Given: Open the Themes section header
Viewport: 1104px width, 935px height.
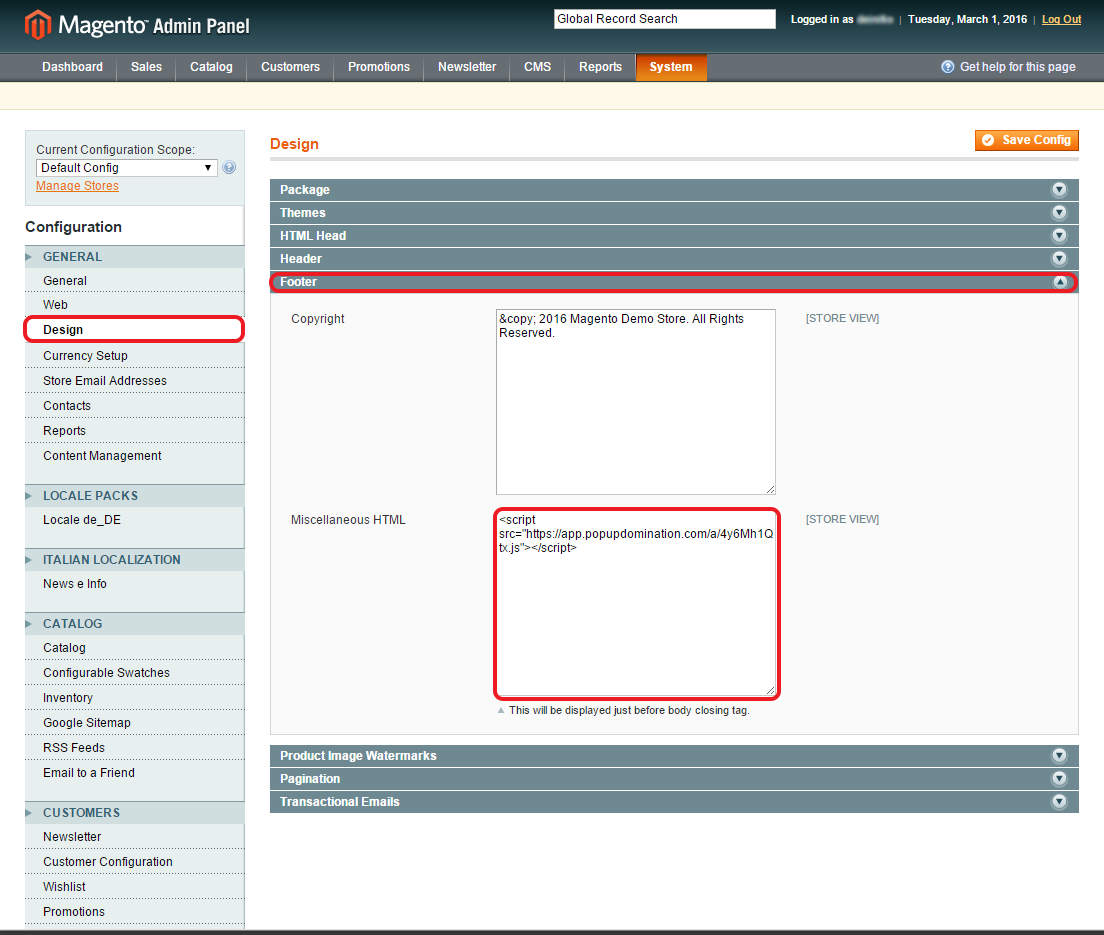Looking at the screenshot, I should point(674,213).
